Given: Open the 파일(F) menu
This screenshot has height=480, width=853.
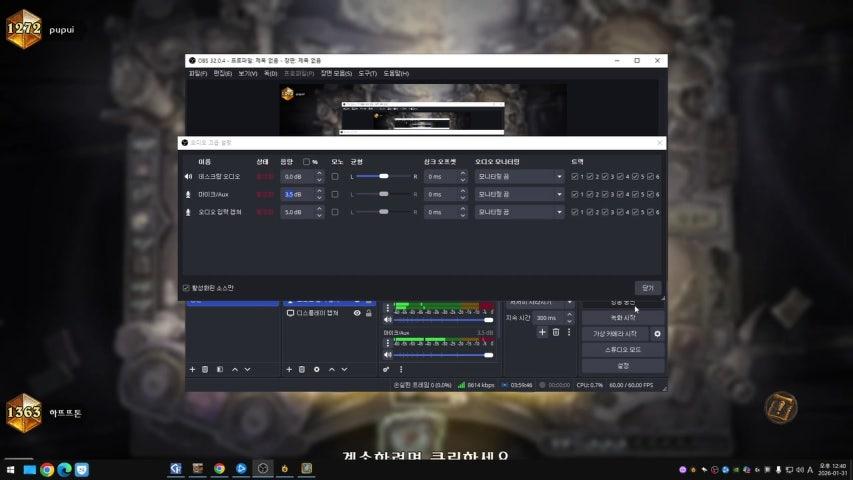Looking at the screenshot, I should click(x=197, y=73).
